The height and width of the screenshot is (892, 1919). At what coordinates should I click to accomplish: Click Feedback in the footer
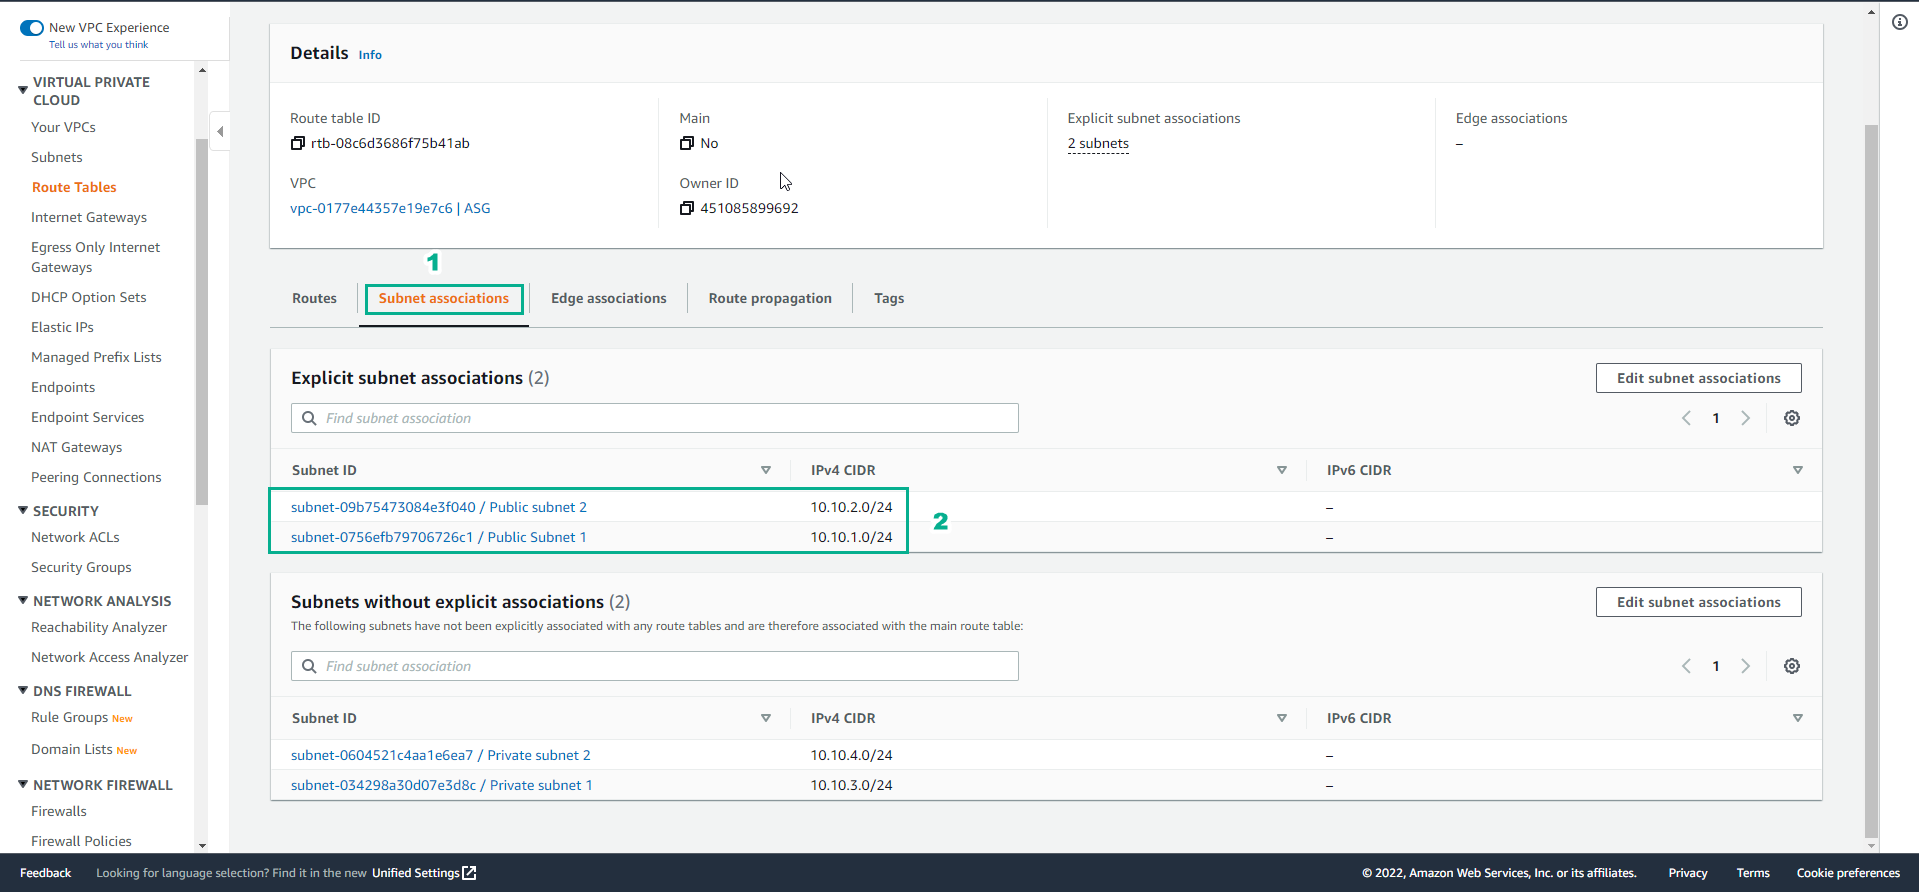pyautogui.click(x=45, y=873)
